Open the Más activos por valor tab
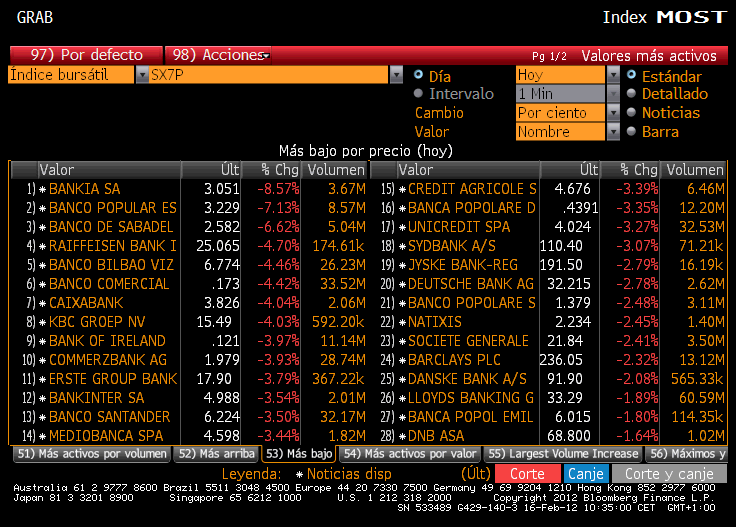Viewport: 736px width, 527px height. pyautogui.click(x=410, y=454)
